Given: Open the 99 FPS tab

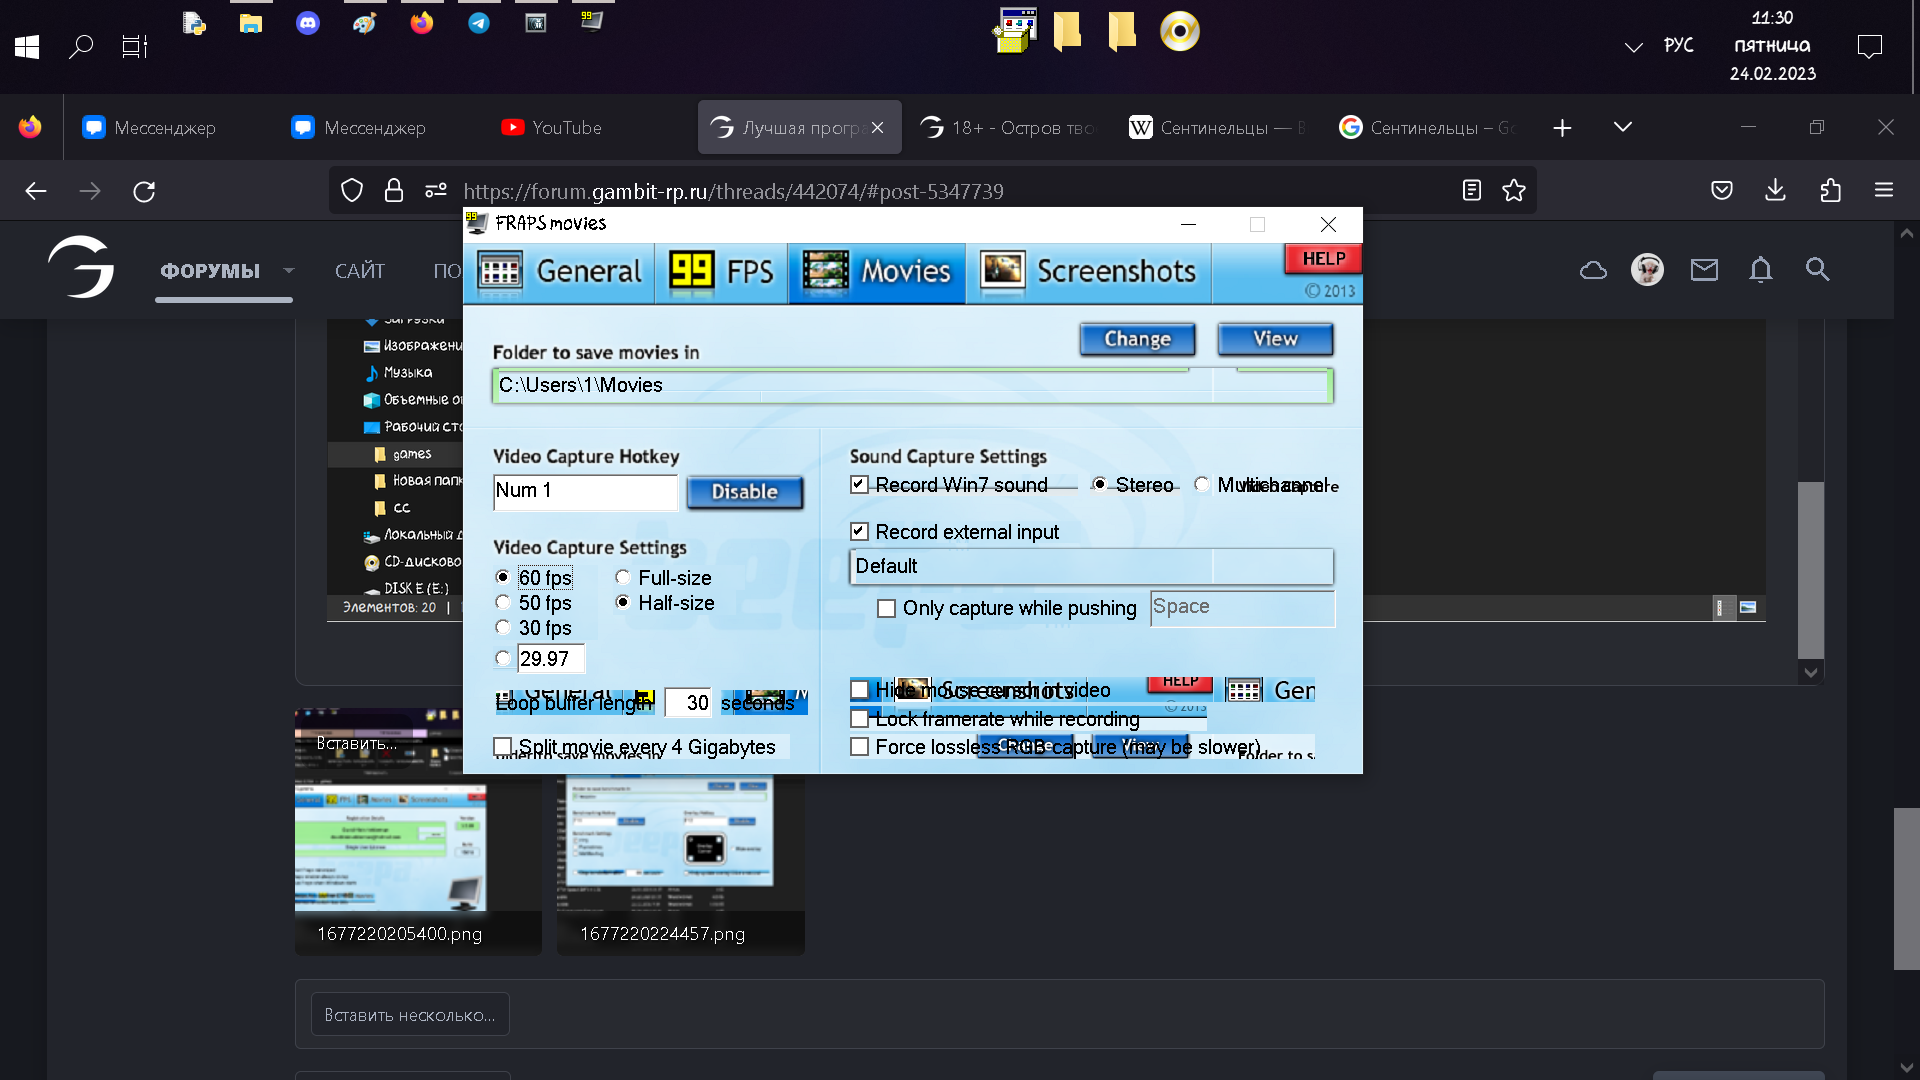Looking at the screenshot, I should (721, 272).
